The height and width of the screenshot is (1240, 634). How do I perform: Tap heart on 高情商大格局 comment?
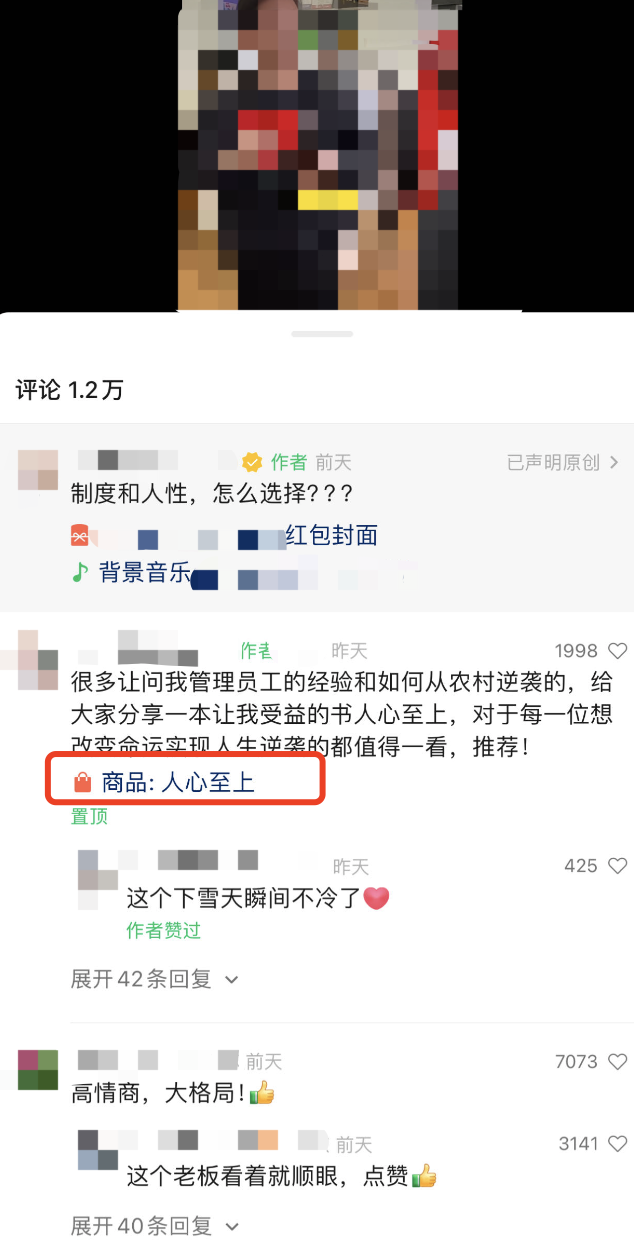point(618,1062)
